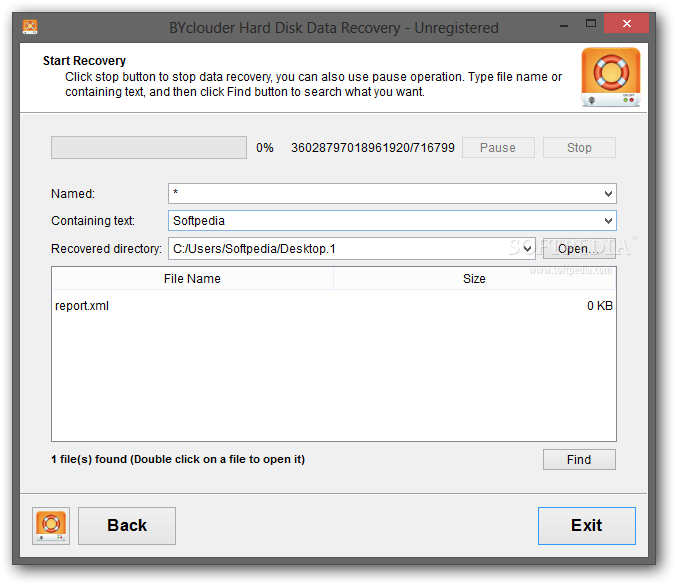
Task: Click the Start Recovery heading
Action: (84, 61)
